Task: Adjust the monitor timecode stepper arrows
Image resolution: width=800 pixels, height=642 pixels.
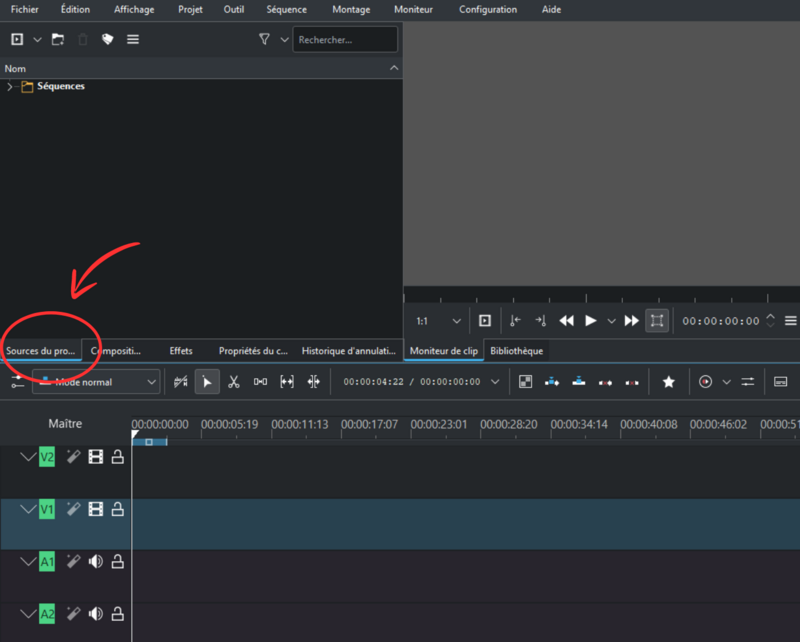Action: pyautogui.click(x=770, y=320)
